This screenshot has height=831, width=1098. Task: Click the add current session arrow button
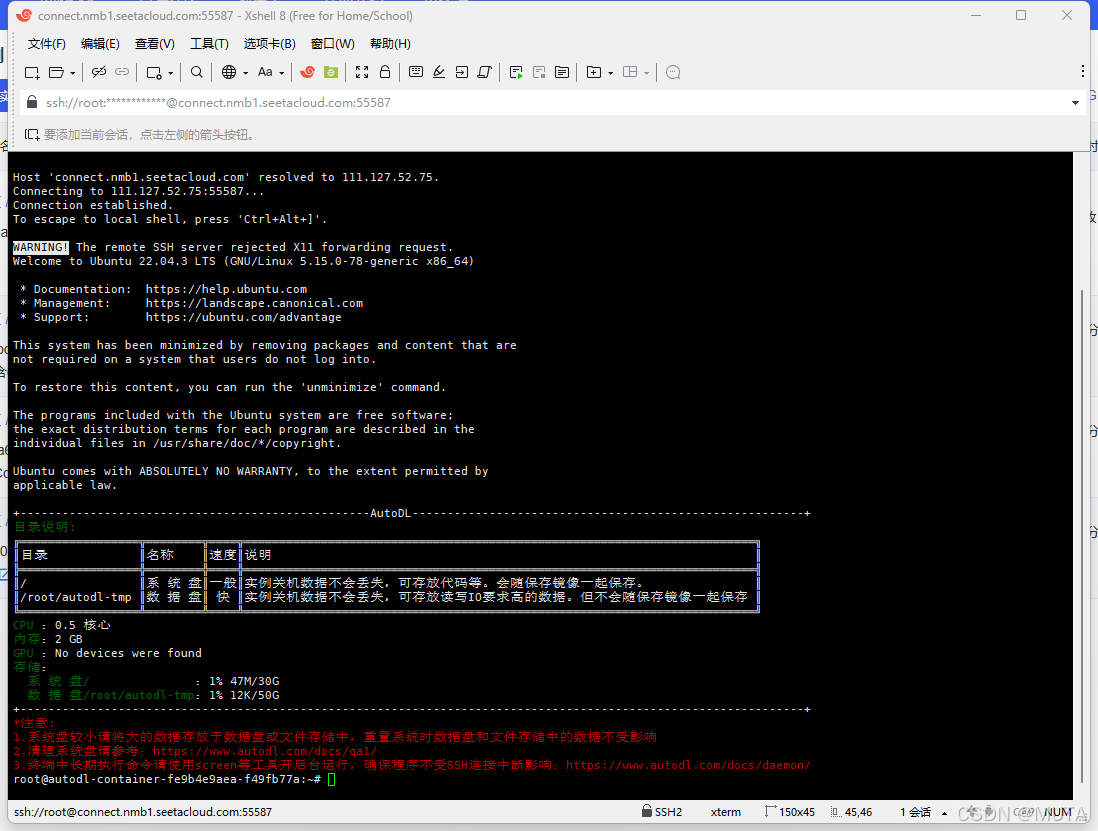tap(32, 134)
